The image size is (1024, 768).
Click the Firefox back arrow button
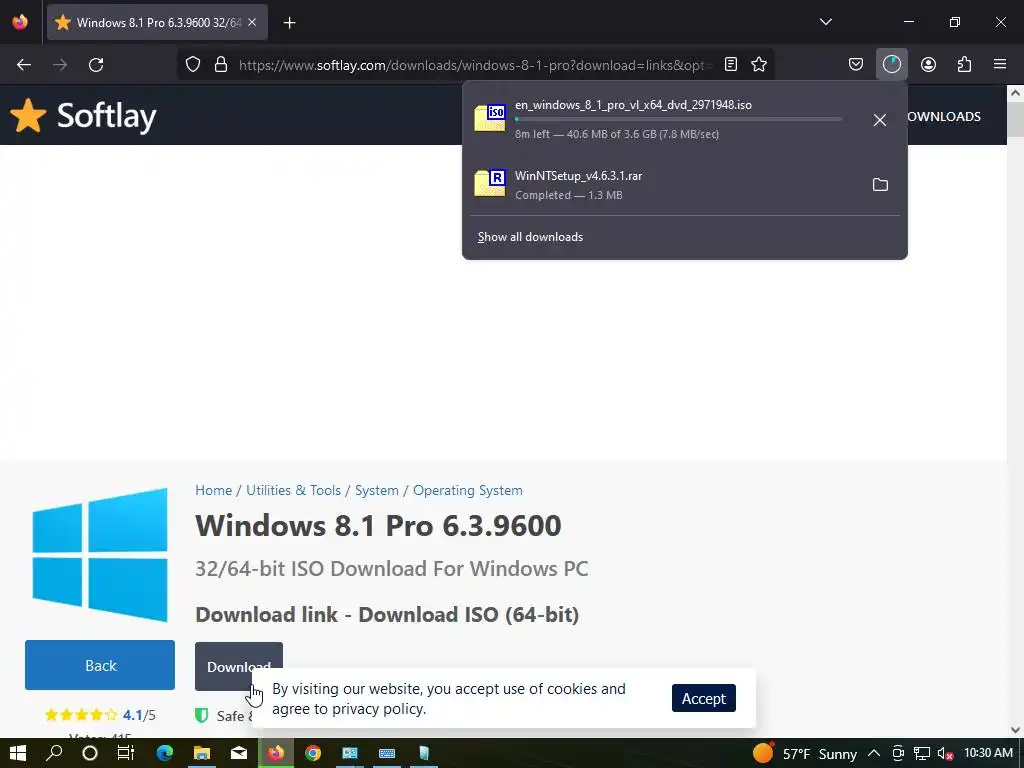(24, 65)
